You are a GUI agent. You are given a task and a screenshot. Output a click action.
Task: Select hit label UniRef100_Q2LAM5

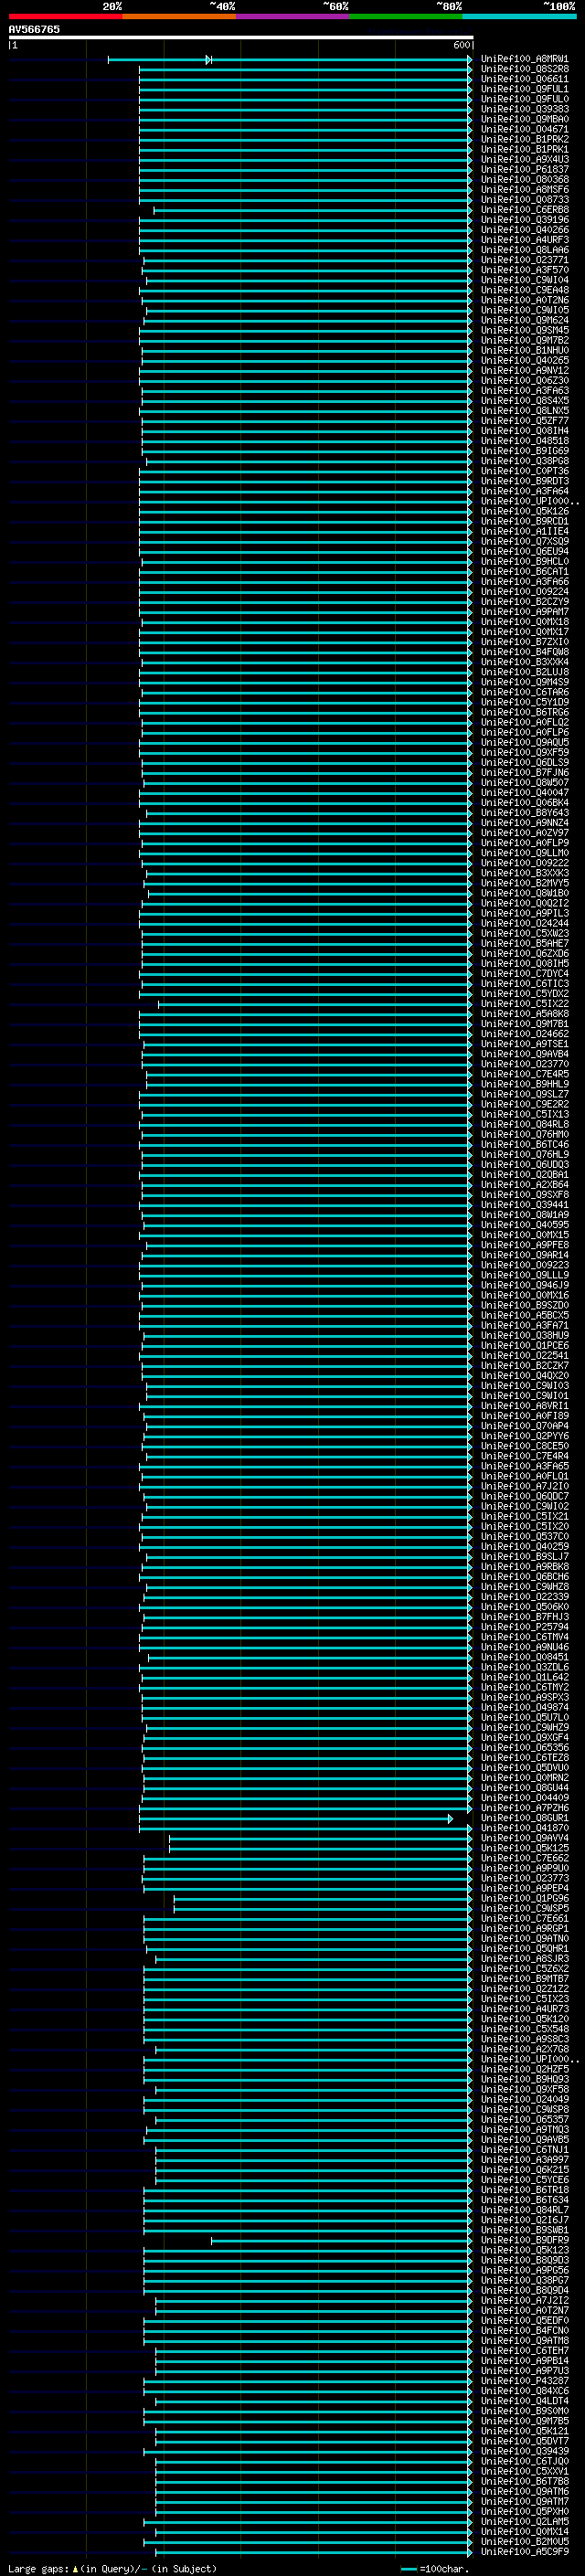pos(524,2522)
